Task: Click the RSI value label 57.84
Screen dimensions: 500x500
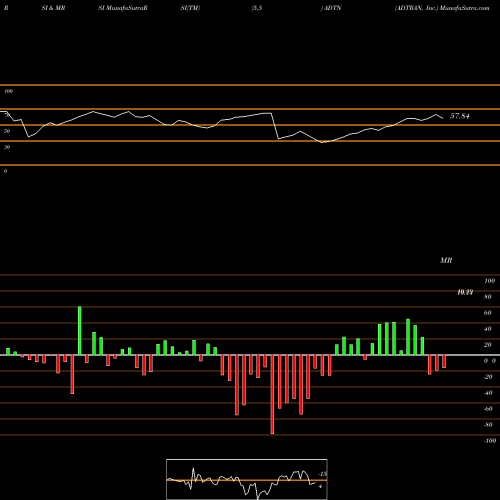Action: [460, 116]
